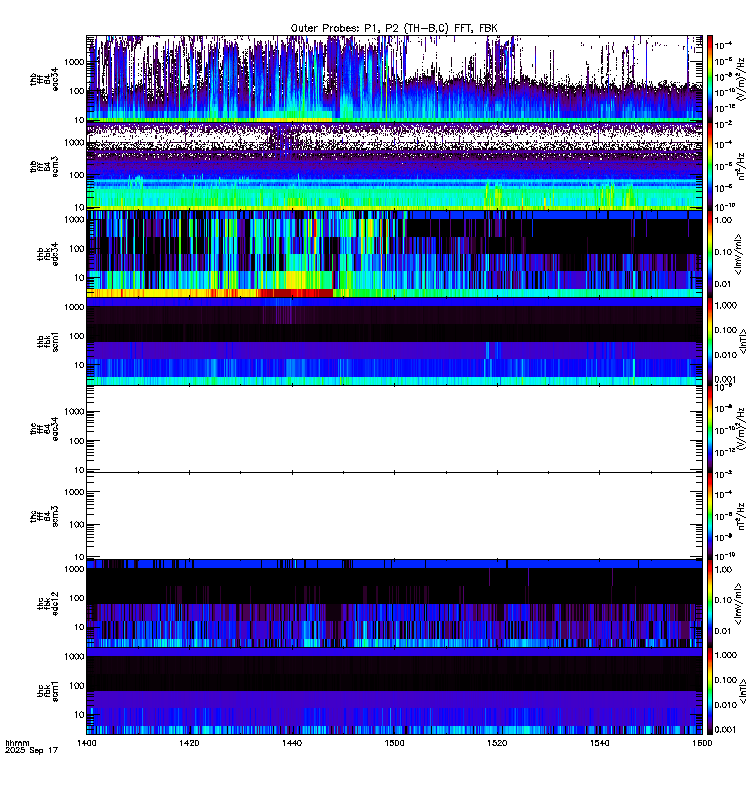Click the color bar beside thc fbk edc12 panel

tap(709, 604)
